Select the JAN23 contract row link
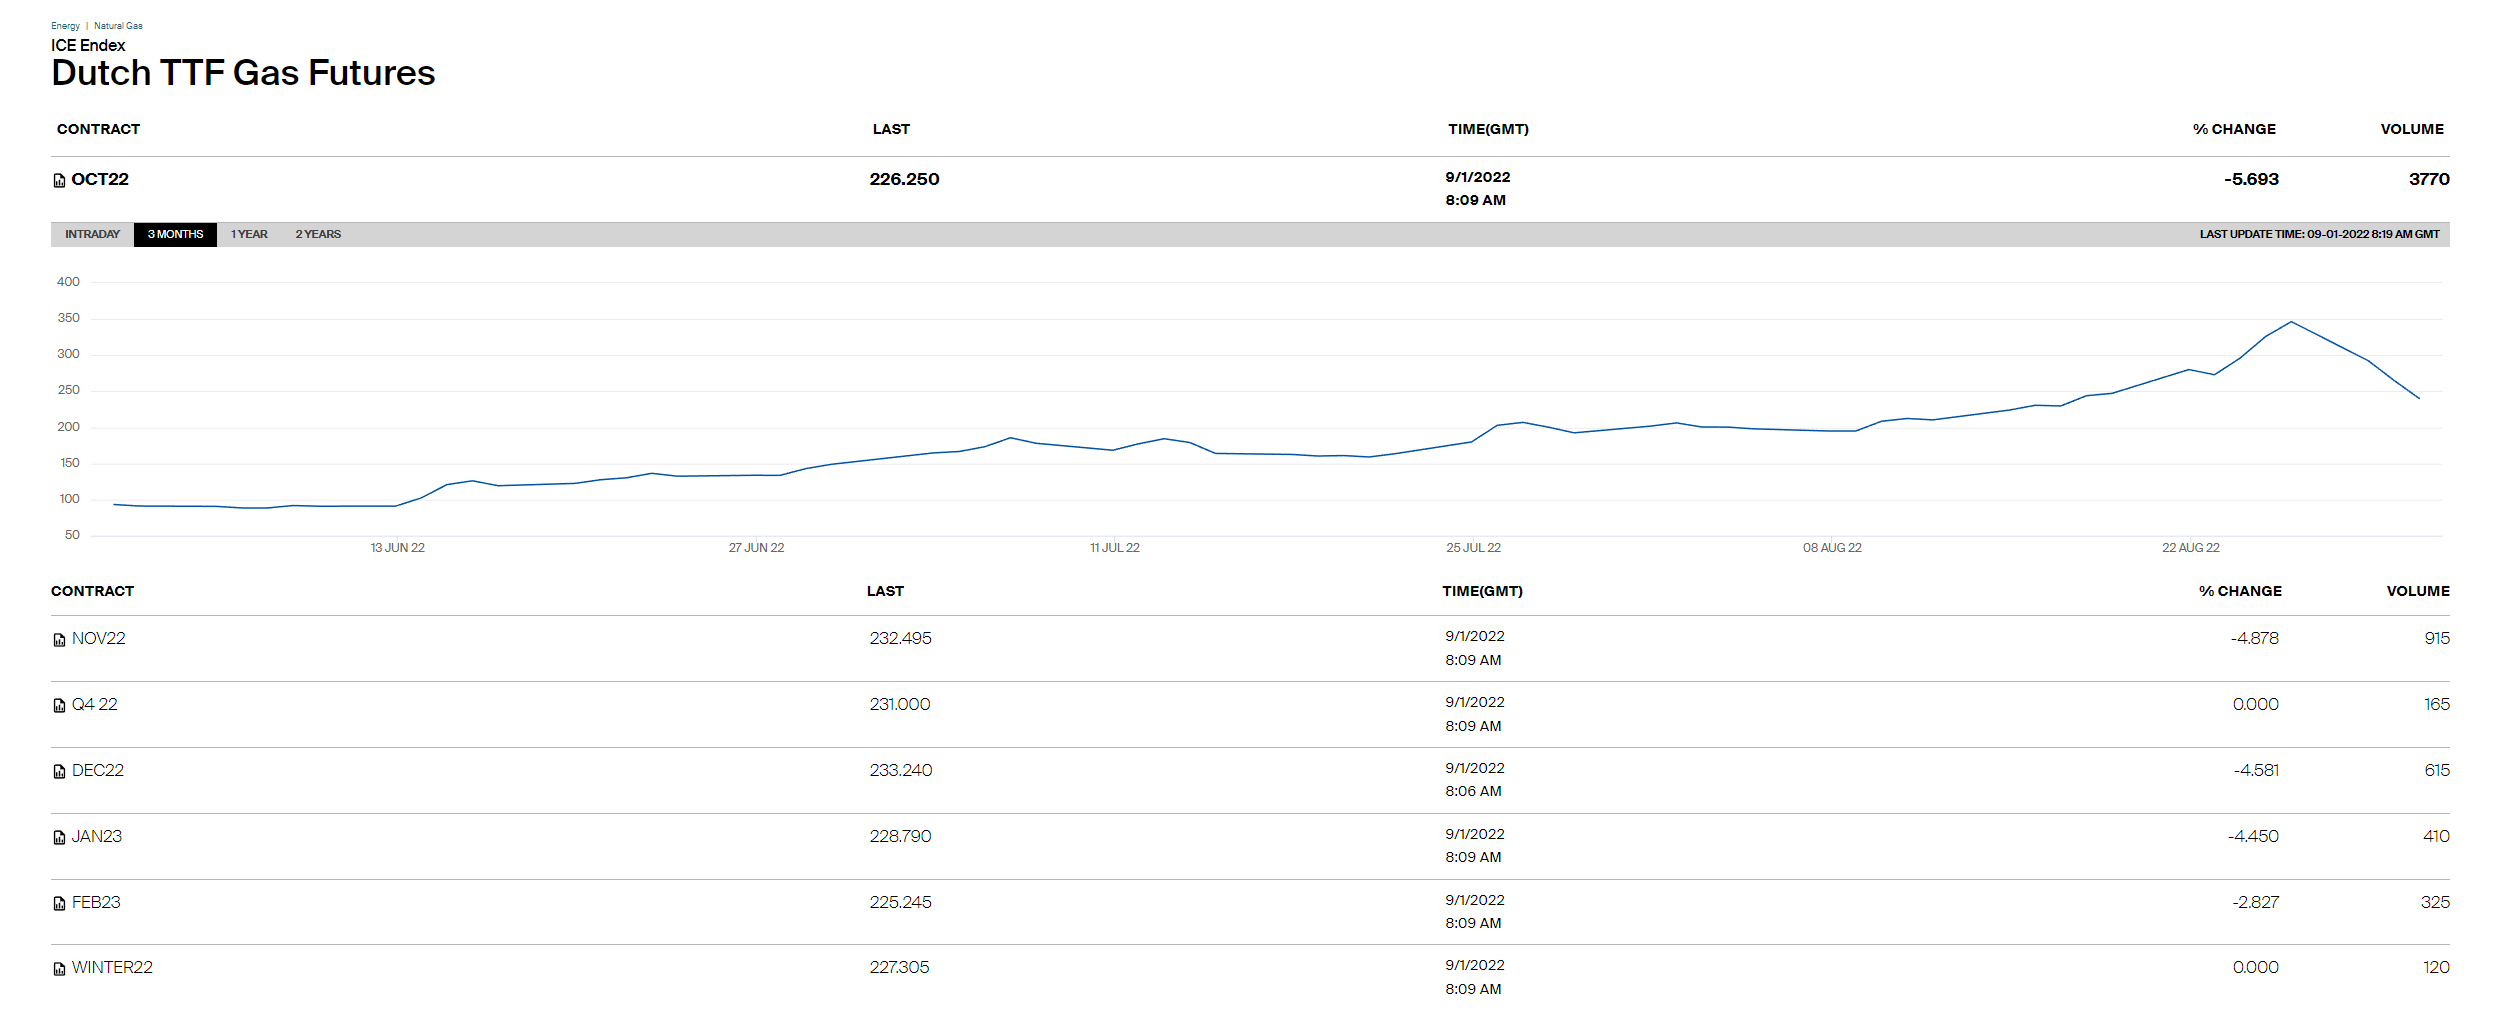The image size is (2507, 1010). tap(97, 837)
